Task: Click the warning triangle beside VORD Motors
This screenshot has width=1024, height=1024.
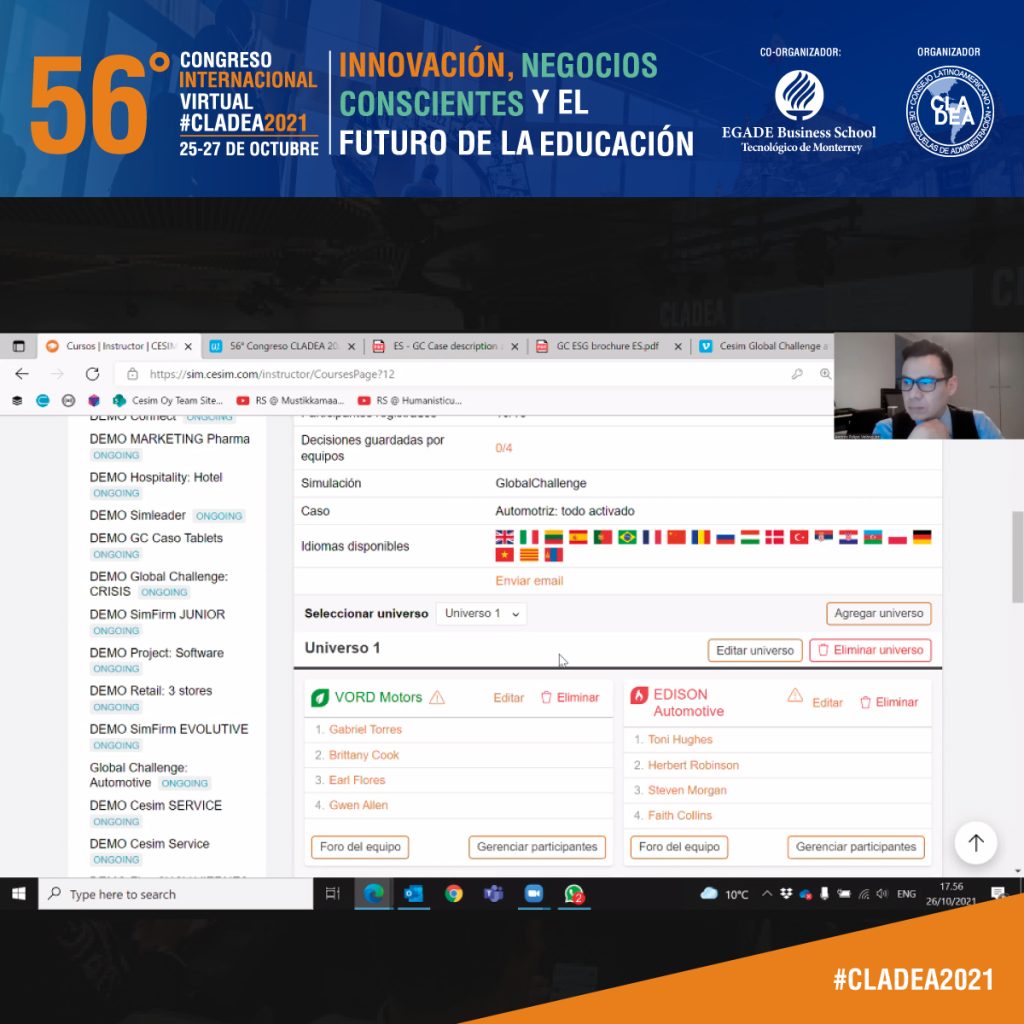Action: pos(437,697)
